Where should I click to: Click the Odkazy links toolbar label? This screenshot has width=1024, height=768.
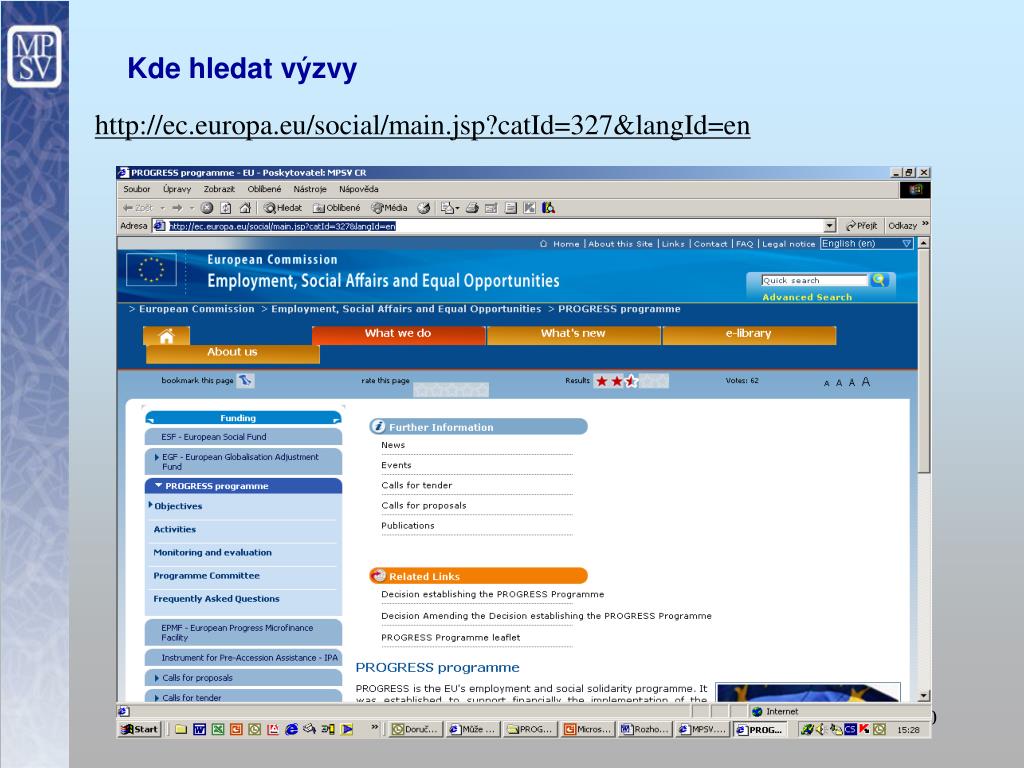point(903,226)
